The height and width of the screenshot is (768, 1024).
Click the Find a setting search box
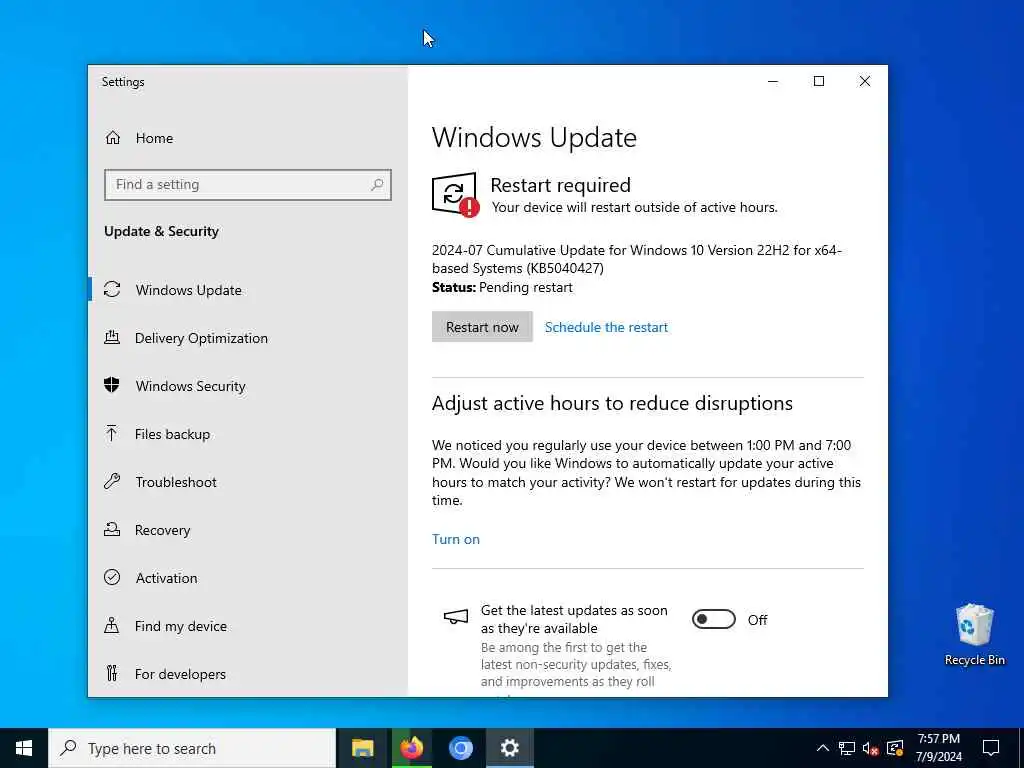coord(248,185)
